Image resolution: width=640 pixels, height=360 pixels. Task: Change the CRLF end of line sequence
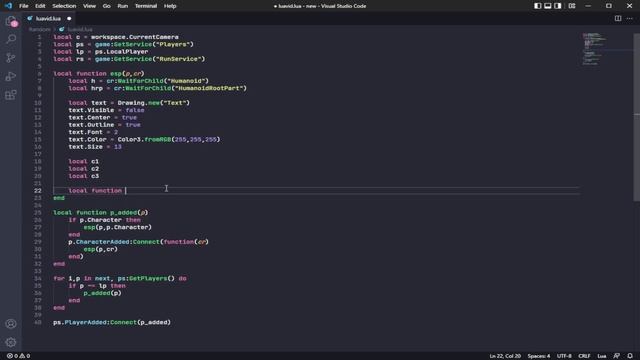(x=584, y=356)
